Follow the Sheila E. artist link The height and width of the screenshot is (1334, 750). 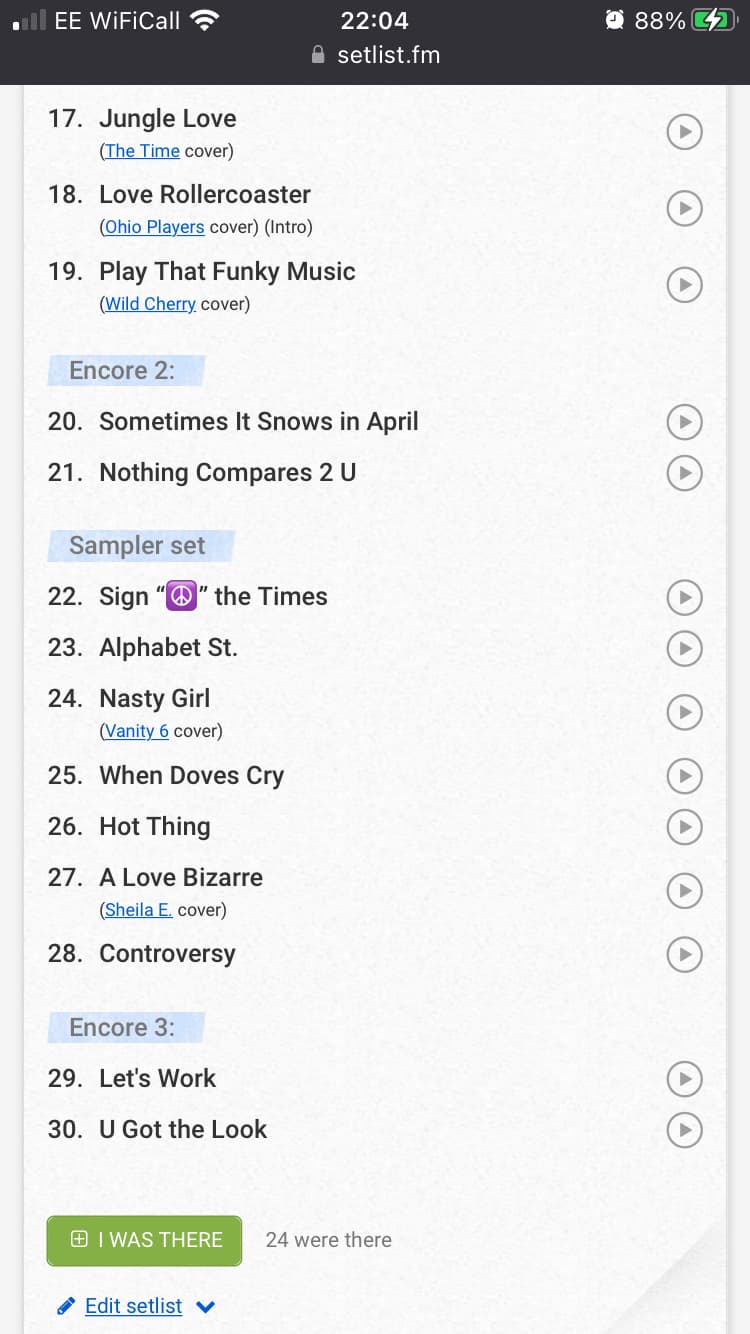[138, 910]
